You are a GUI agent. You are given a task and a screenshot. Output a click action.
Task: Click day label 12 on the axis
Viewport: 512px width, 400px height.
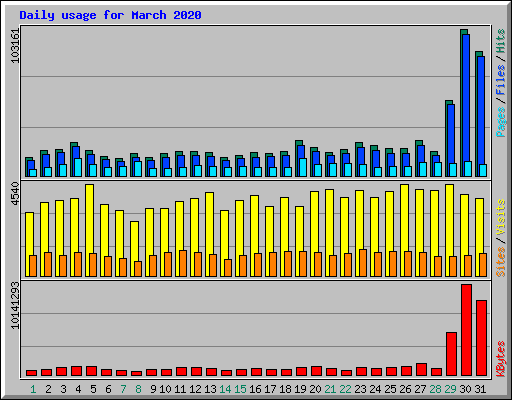click(195, 389)
